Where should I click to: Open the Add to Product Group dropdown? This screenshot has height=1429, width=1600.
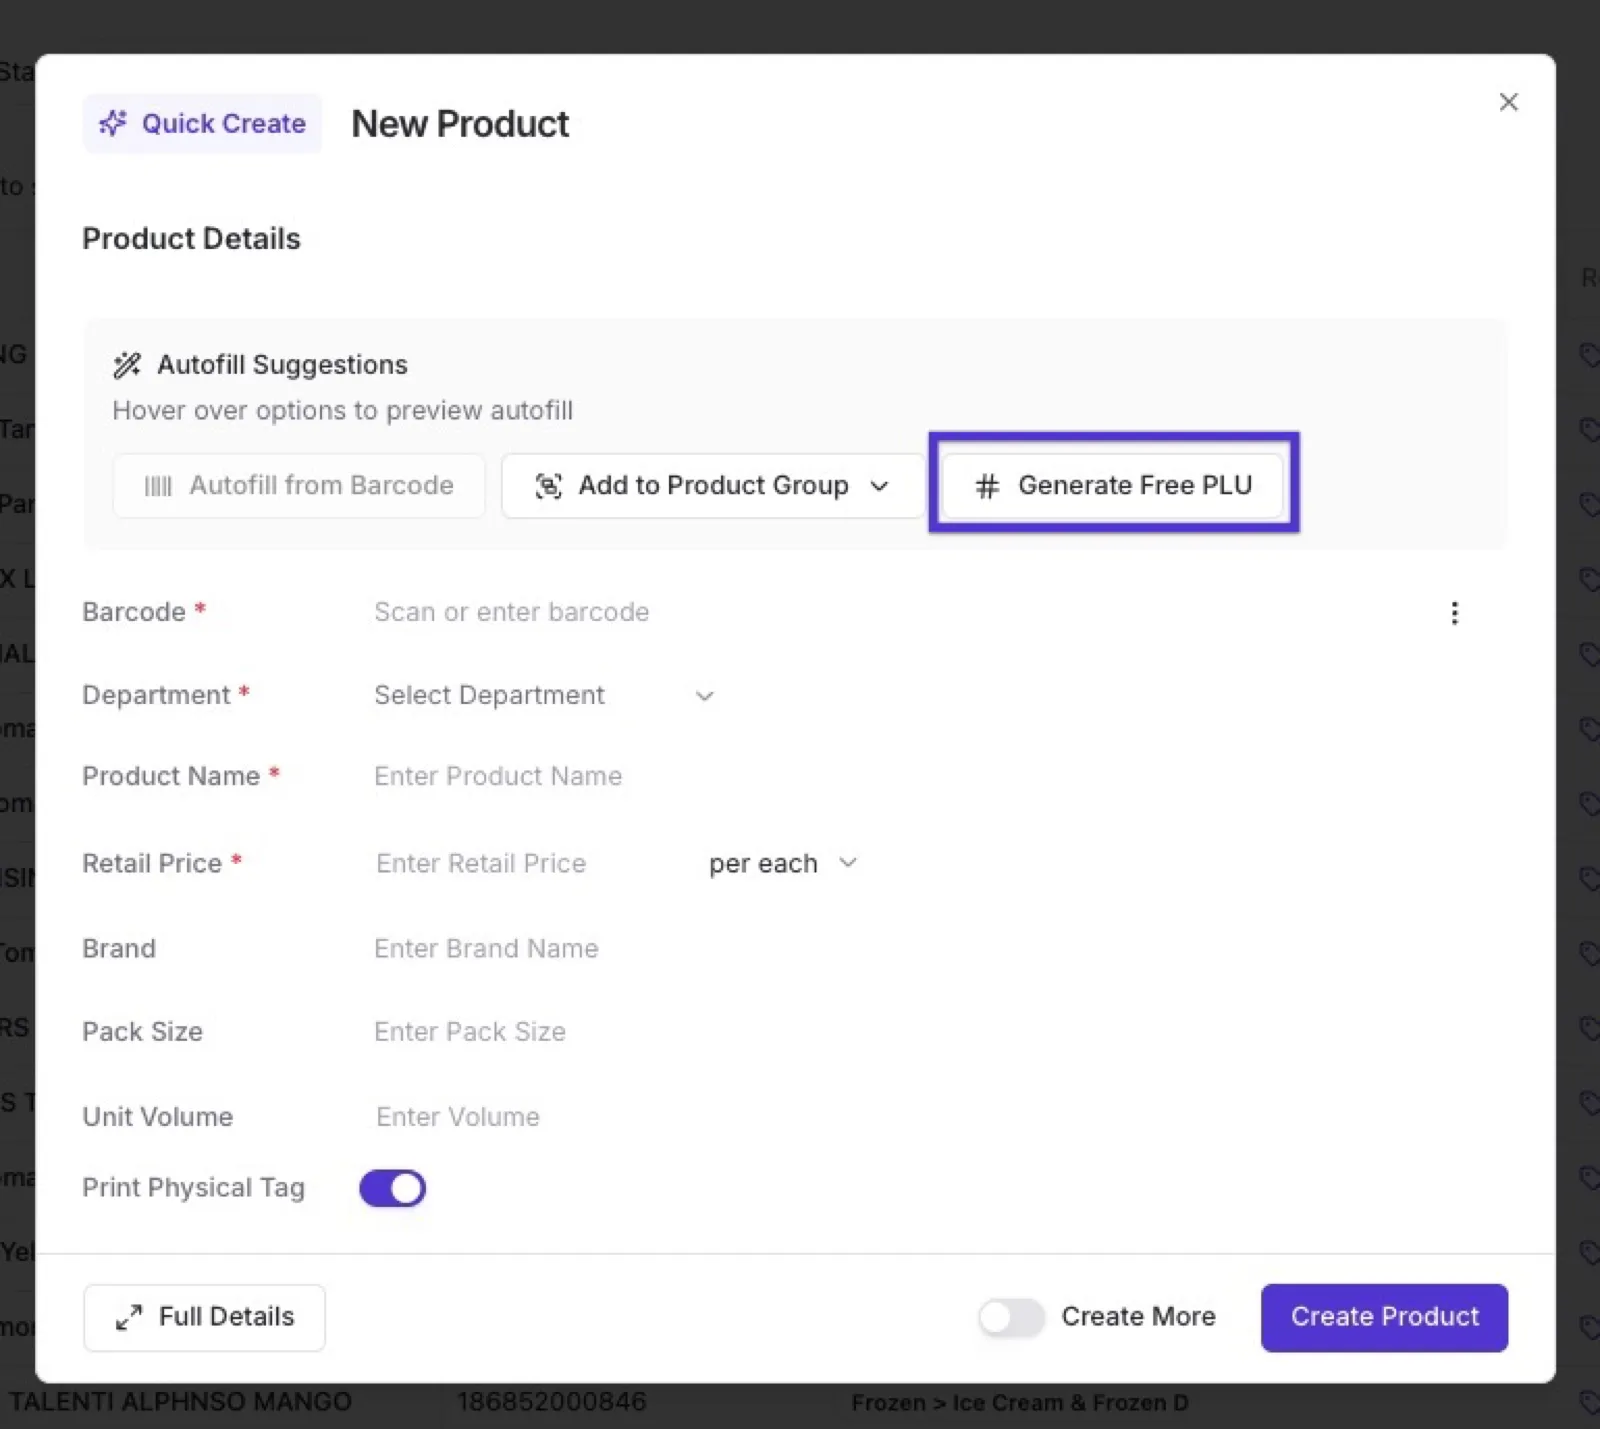[712, 485]
